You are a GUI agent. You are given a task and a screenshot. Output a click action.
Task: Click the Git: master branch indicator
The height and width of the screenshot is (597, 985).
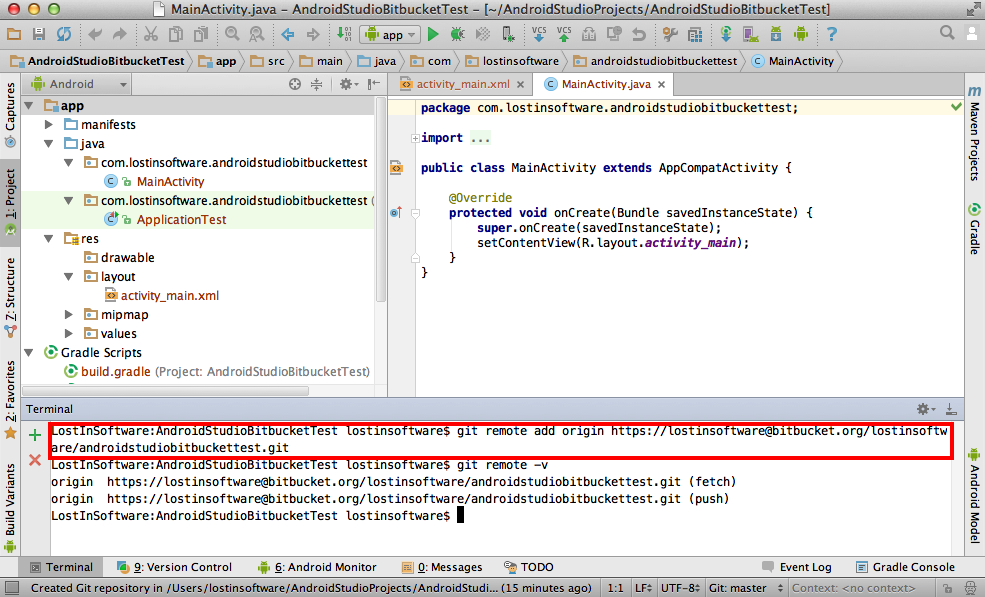click(738, 588)
